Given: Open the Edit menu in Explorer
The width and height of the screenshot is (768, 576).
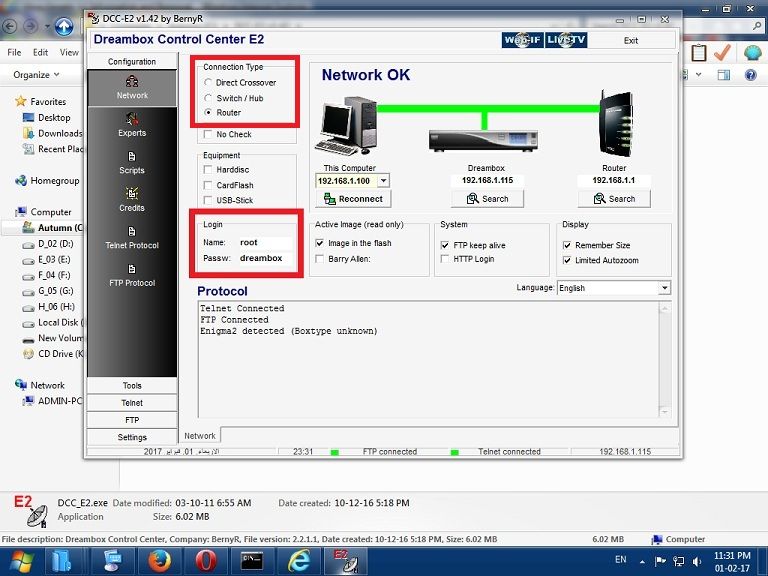Looking at the screenshot, I should tap(40, 52).
